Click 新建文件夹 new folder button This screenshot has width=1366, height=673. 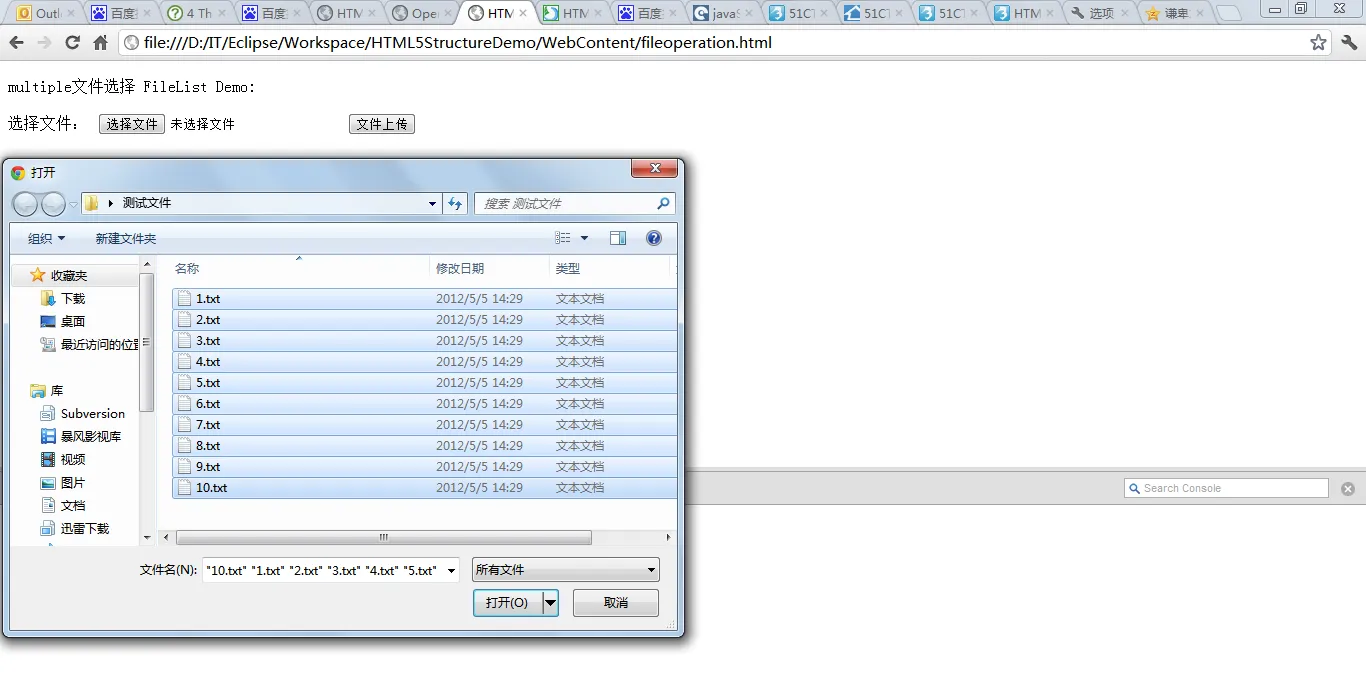[x=126, y=238]
